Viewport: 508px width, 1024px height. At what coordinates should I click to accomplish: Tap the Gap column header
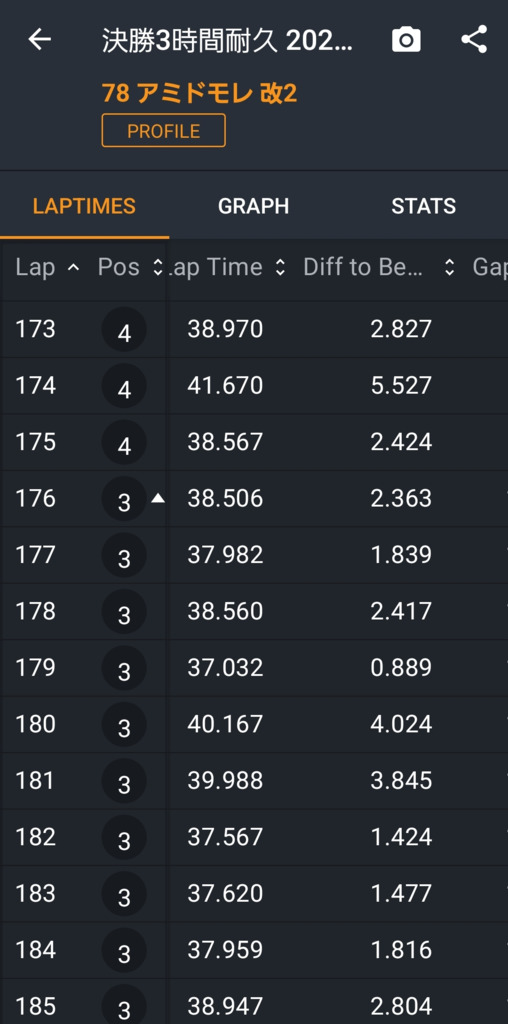[490, 267]
